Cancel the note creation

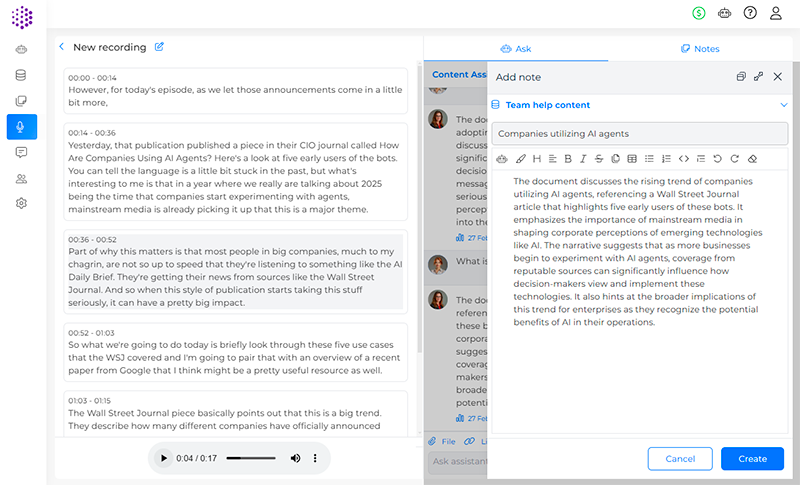pyautogui.click(x=680, y=458)
